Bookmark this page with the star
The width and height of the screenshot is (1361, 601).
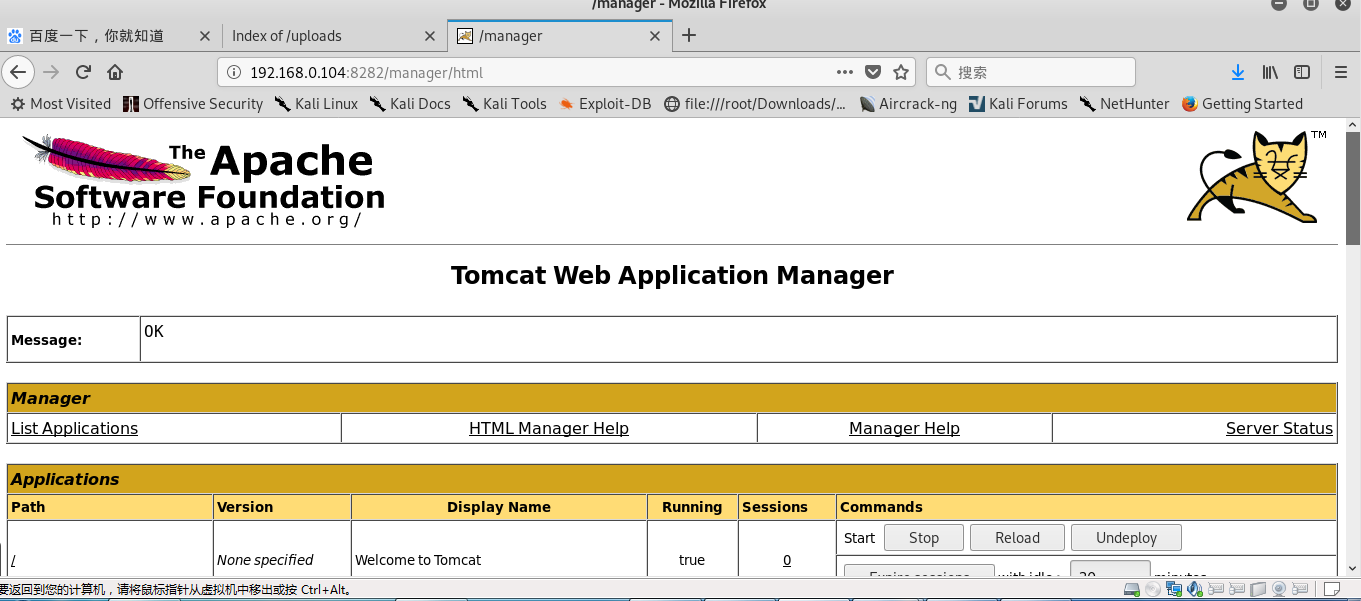[901, 72]
